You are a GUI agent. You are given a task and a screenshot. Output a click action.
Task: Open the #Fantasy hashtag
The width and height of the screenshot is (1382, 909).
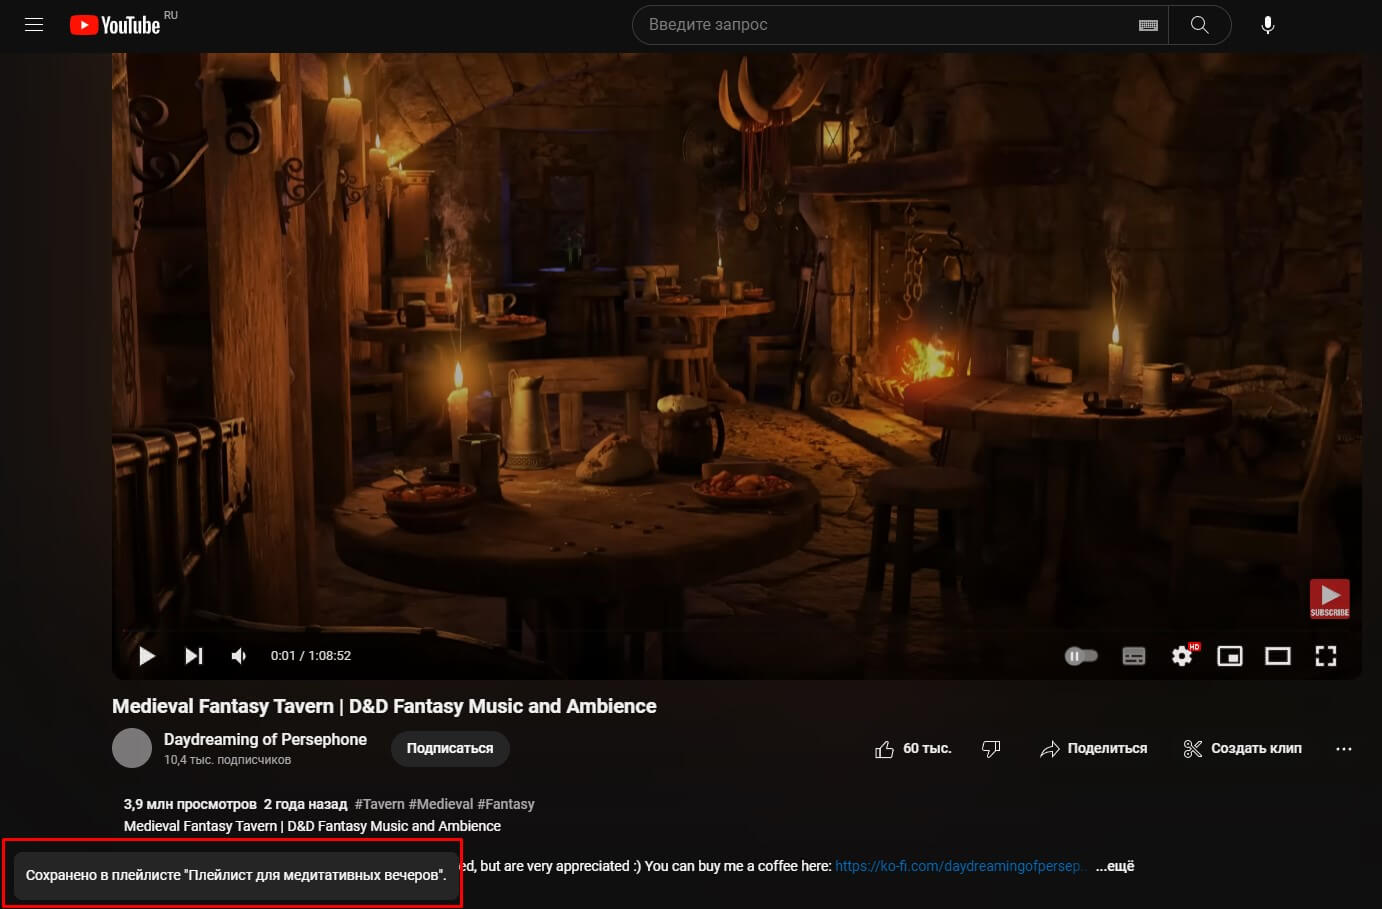coord(506,804)
